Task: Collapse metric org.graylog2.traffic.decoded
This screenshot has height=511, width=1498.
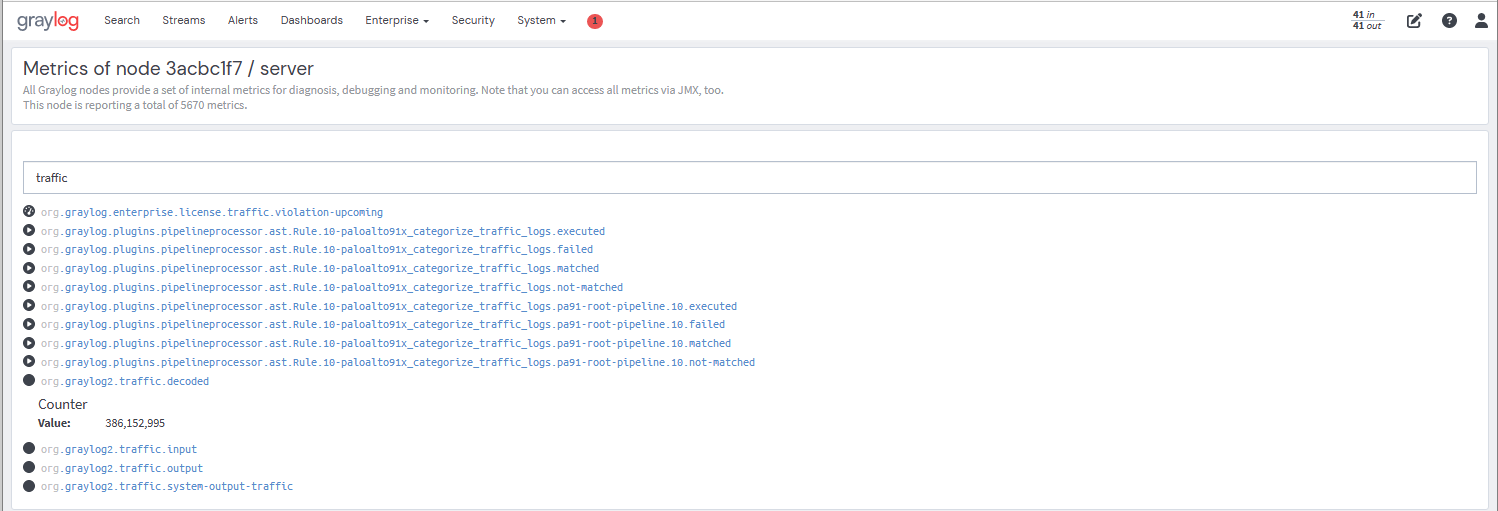Action: pos(125,381)
